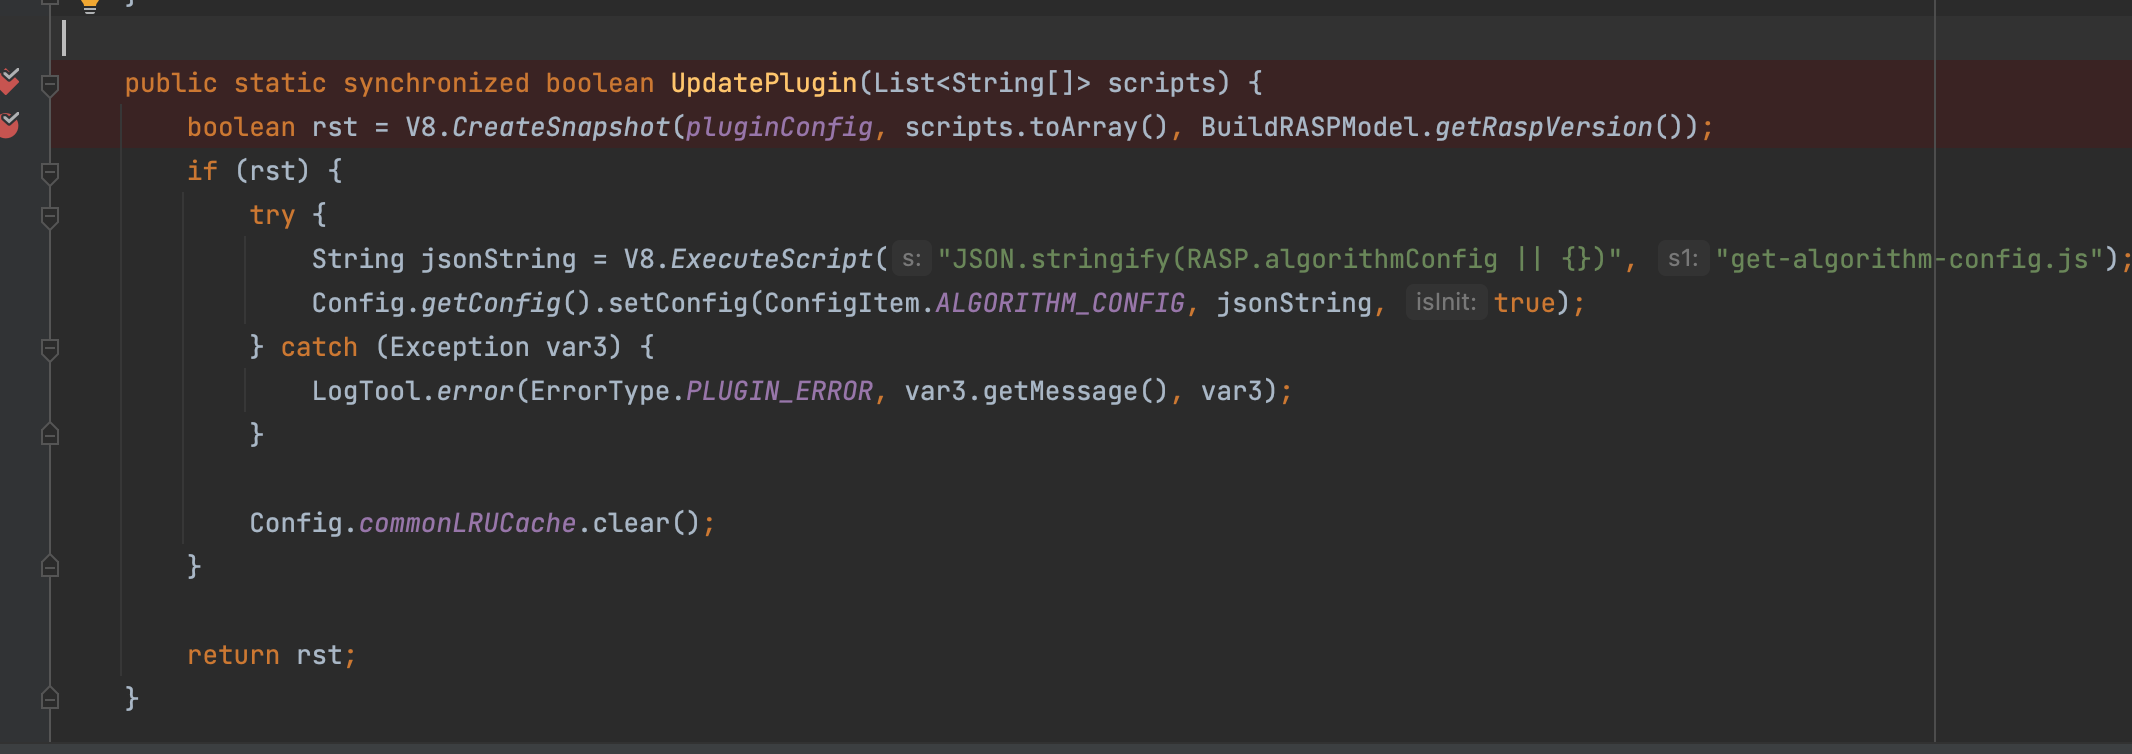This screenshot has height=754, width=2132.
Task: Click the 'isInit:' parameter hint
Action: tap(1445, 302)
